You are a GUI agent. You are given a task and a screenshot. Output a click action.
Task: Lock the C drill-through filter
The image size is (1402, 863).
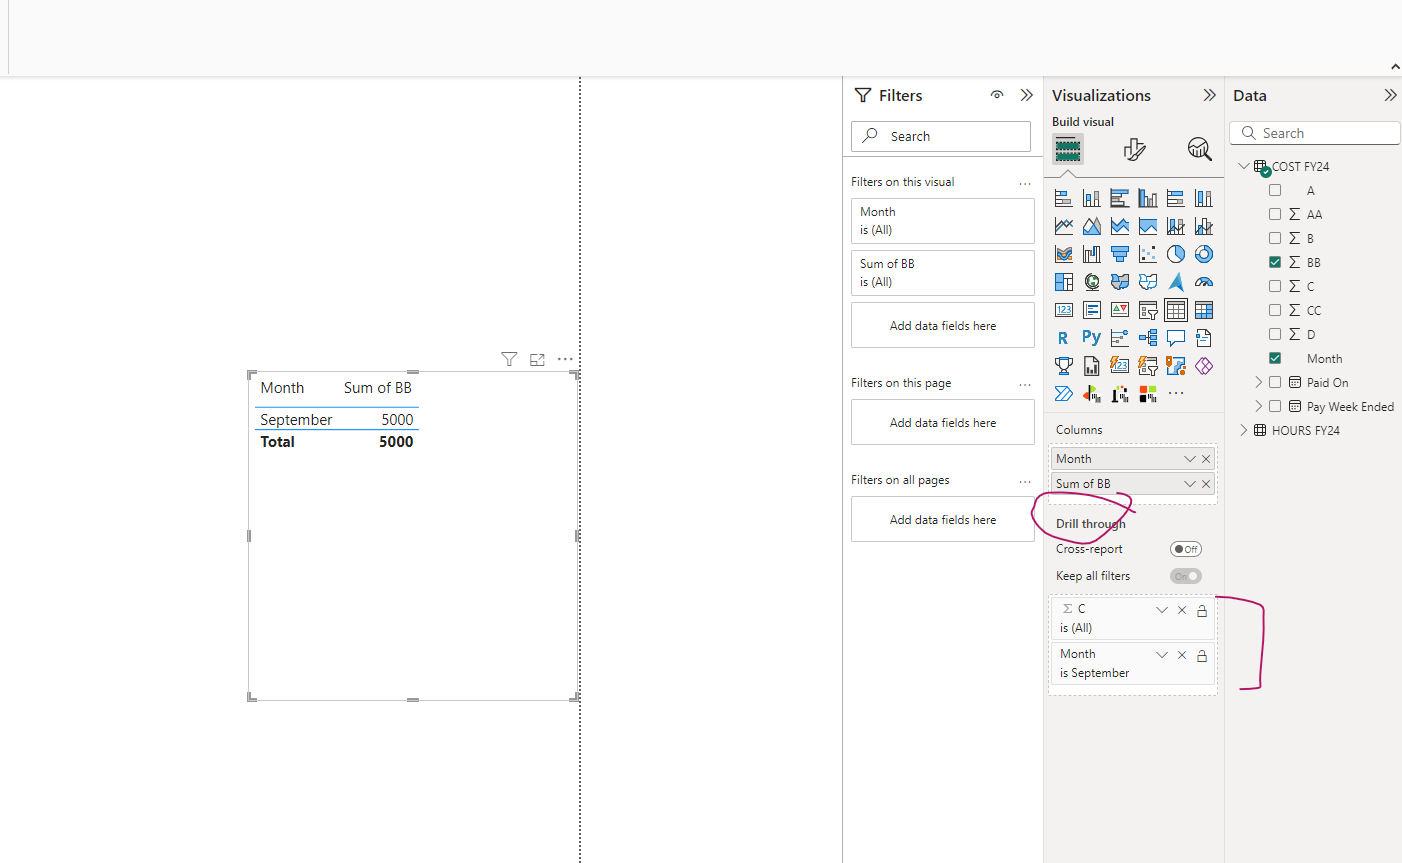pyautogui.click(x=1202, y=610)
